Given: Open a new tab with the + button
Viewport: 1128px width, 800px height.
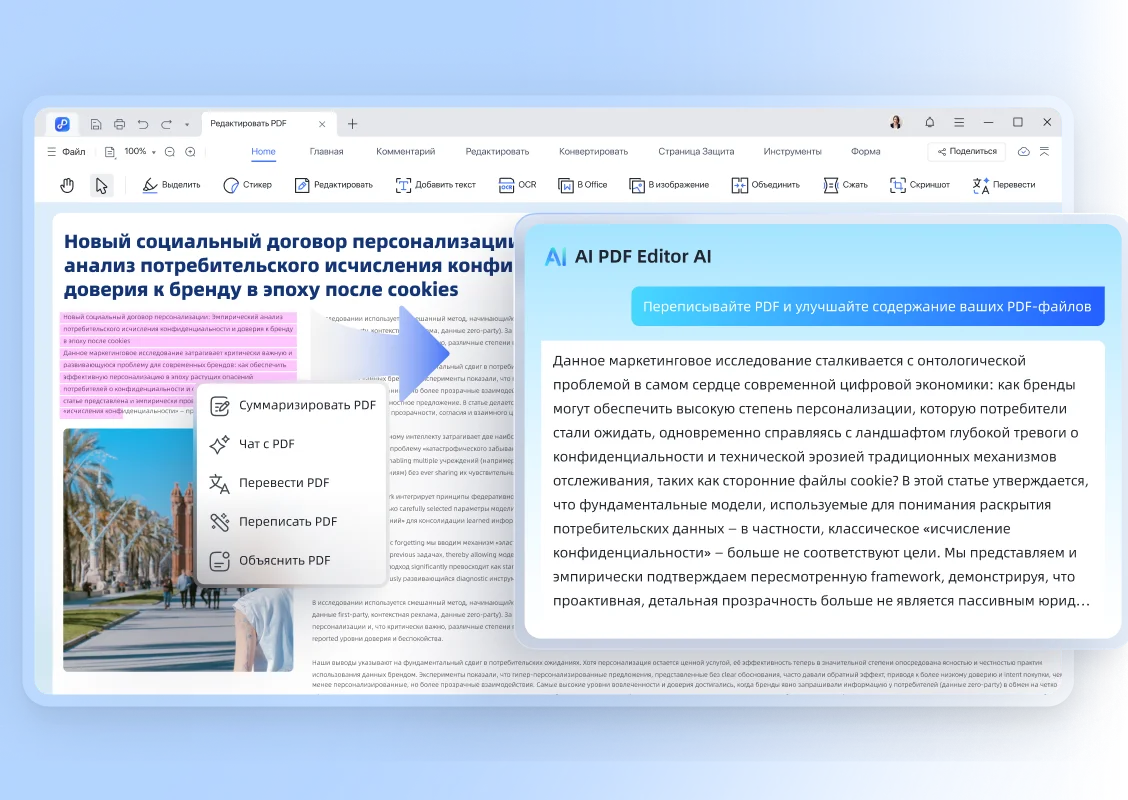Looking at the screenshot, I should tap(352, 123).
